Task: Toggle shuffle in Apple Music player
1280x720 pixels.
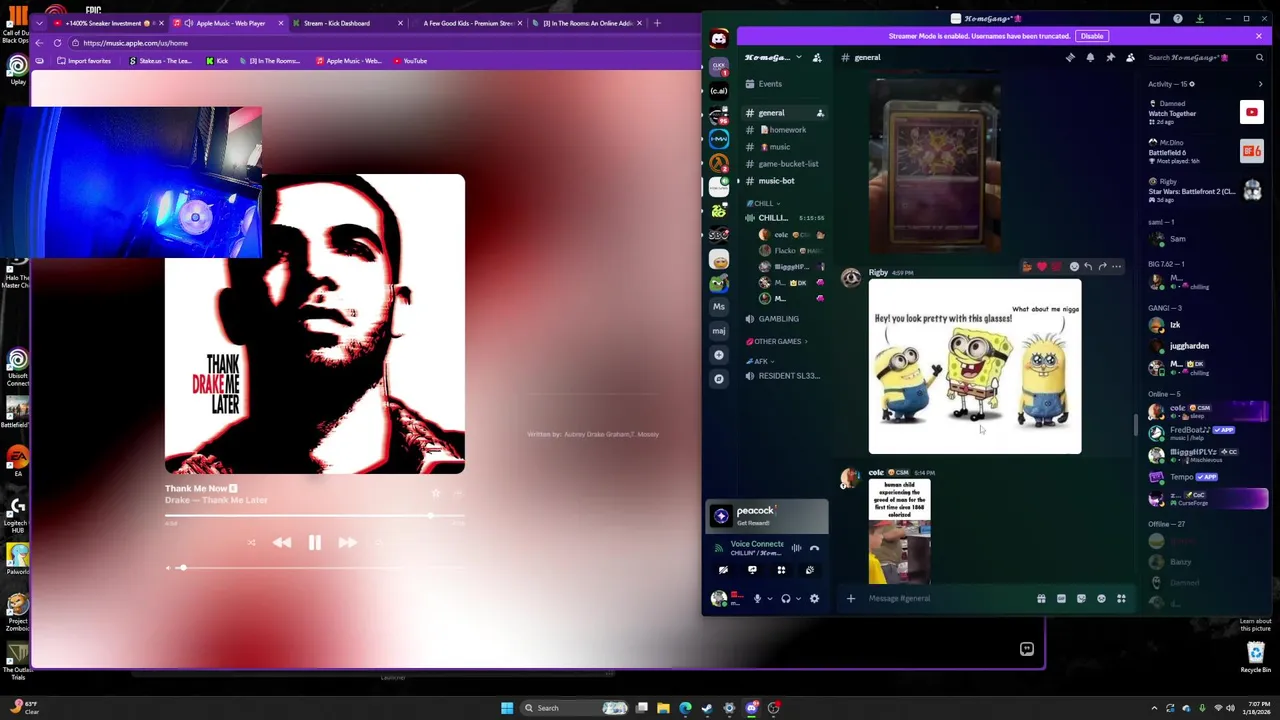Action: pyautogui.click(x=251, y=543)
